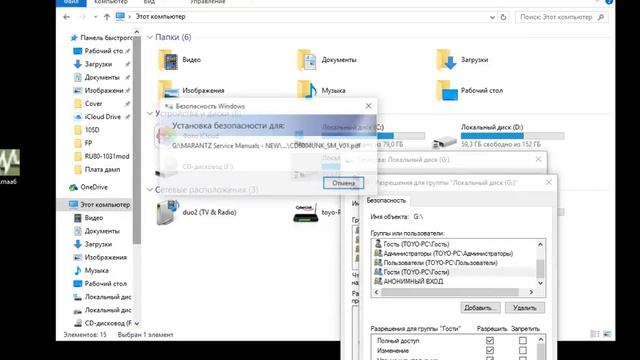Switch to details view icon in status bar
Image resolution: width=640 pixels, height=360 pixels.
coord(595,334)
